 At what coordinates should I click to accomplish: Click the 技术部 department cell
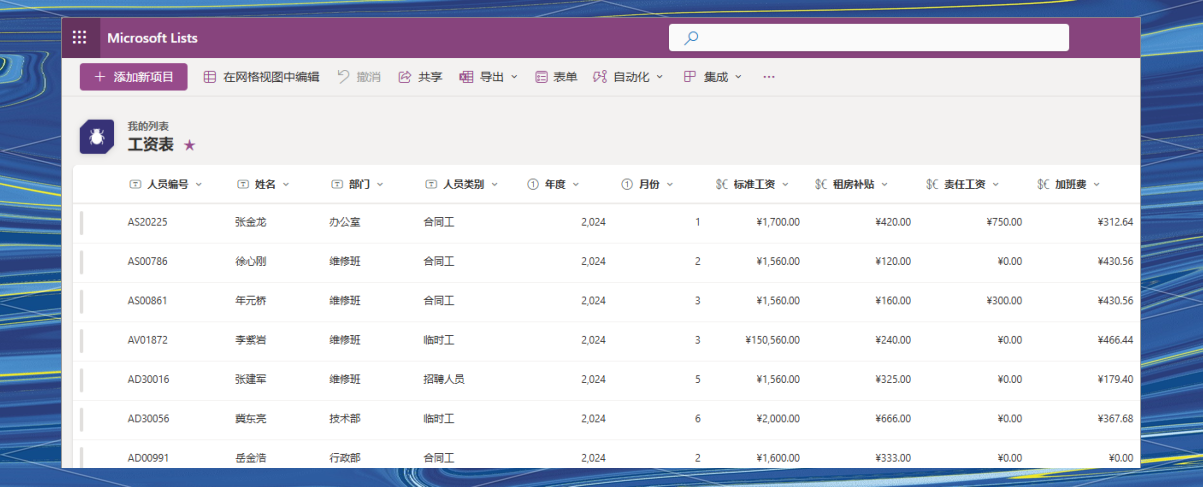(345, 419)
